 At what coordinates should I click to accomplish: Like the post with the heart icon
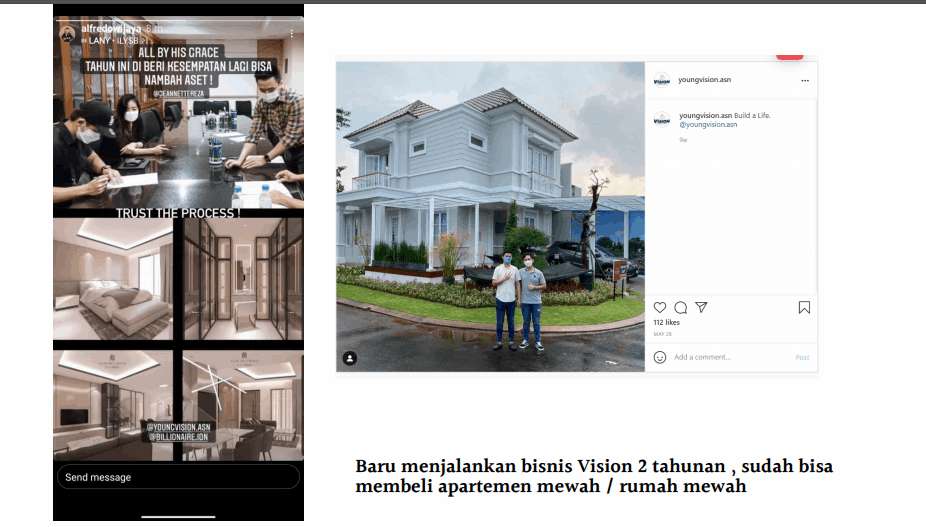(660, 308)
